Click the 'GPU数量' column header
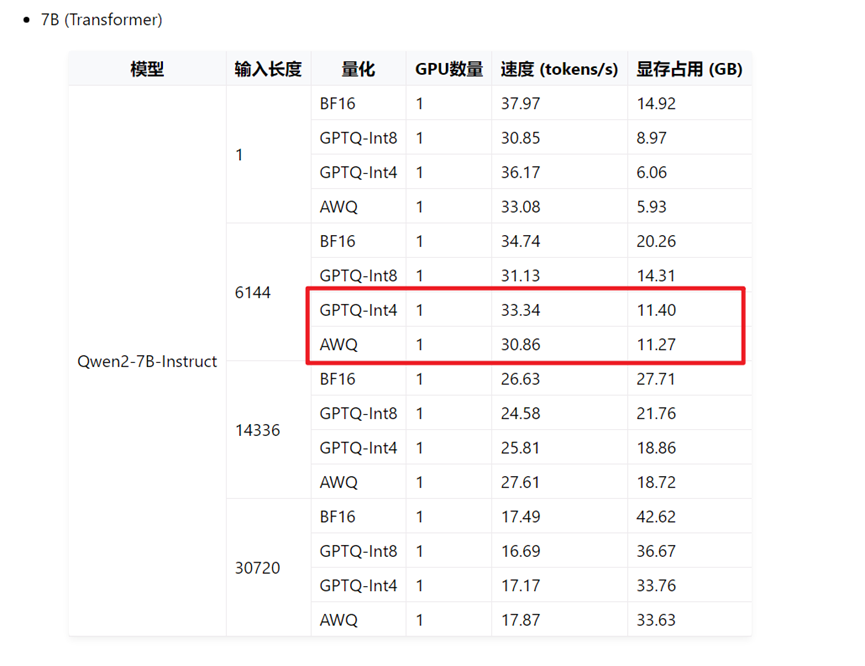 click(449, 69)
